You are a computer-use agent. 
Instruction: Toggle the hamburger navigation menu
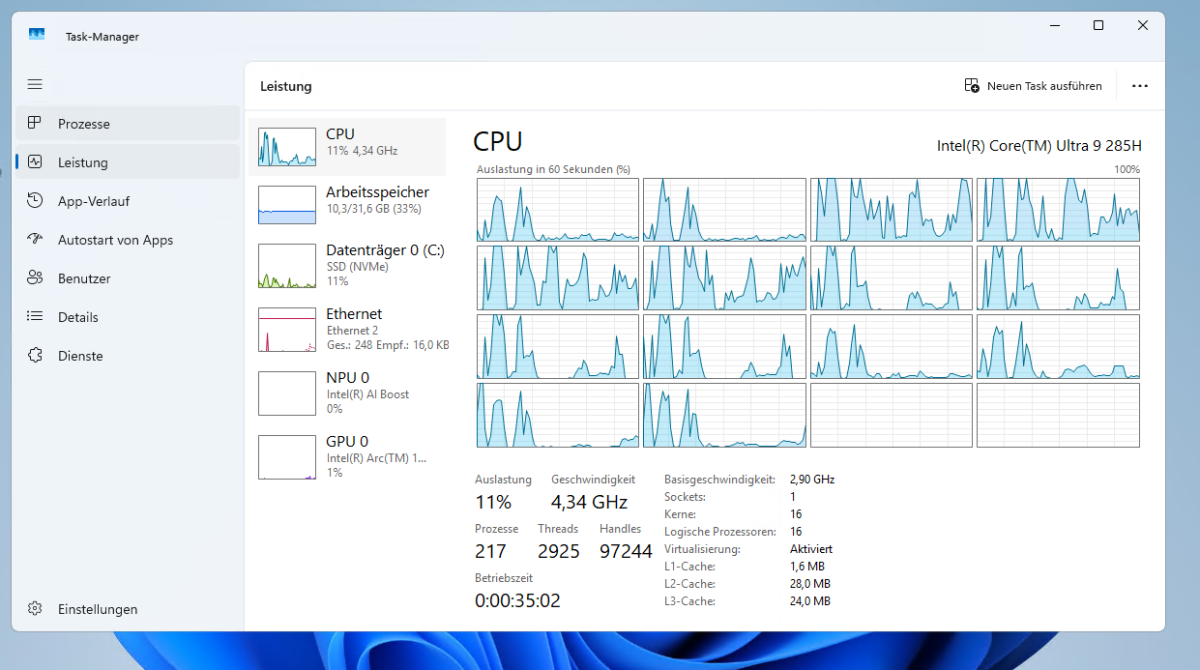pos(35,85)
